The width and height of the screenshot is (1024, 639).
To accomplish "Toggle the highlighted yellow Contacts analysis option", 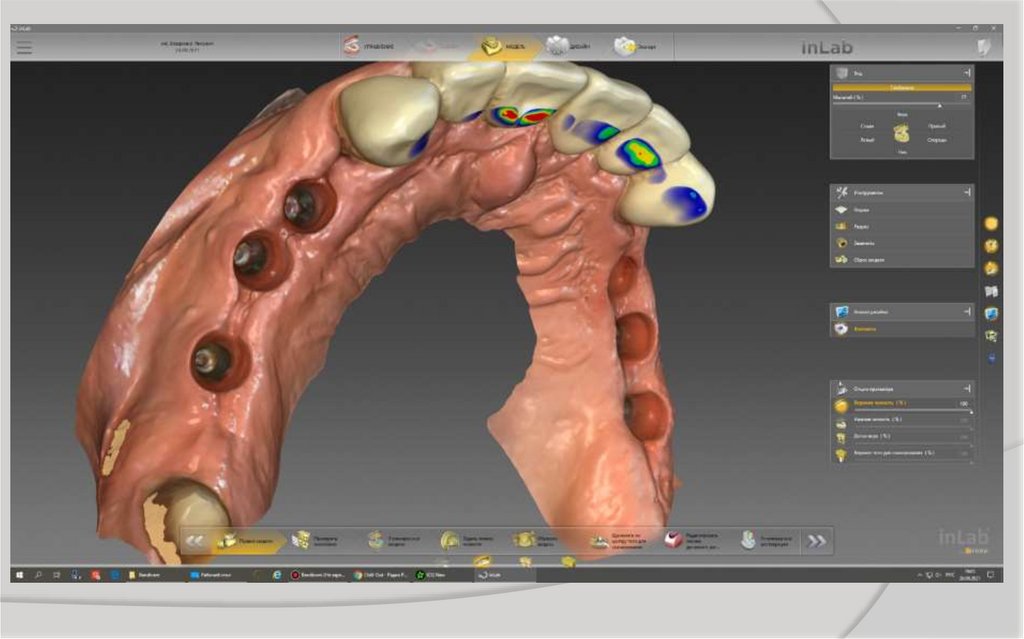I will point(901,329).
